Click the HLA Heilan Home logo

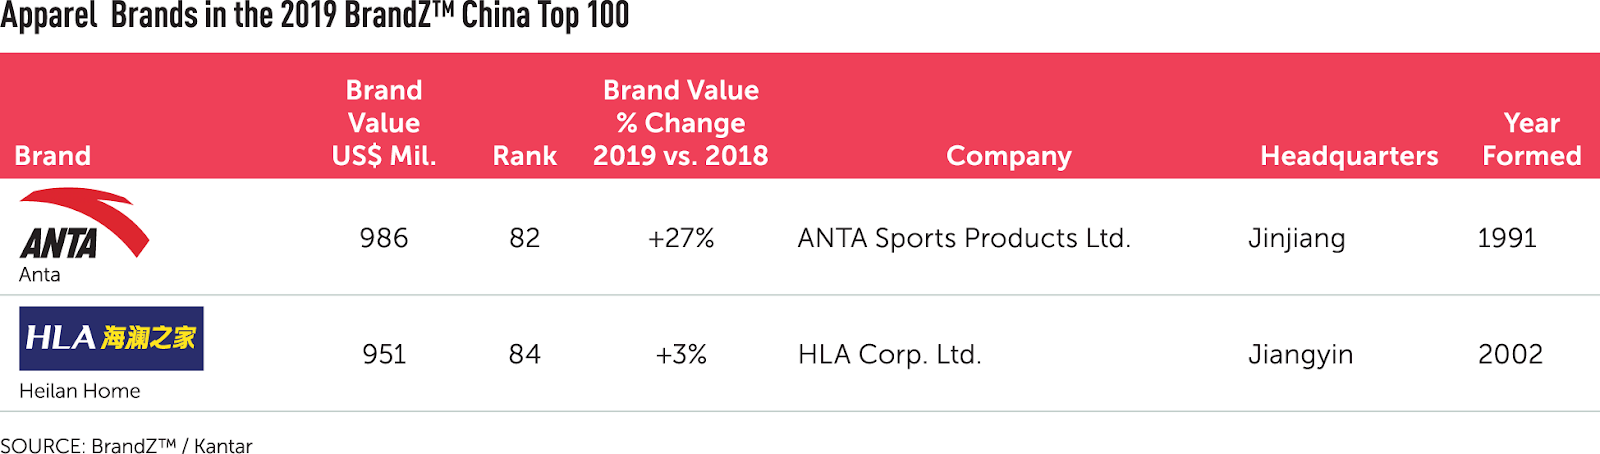click(111, 338)
